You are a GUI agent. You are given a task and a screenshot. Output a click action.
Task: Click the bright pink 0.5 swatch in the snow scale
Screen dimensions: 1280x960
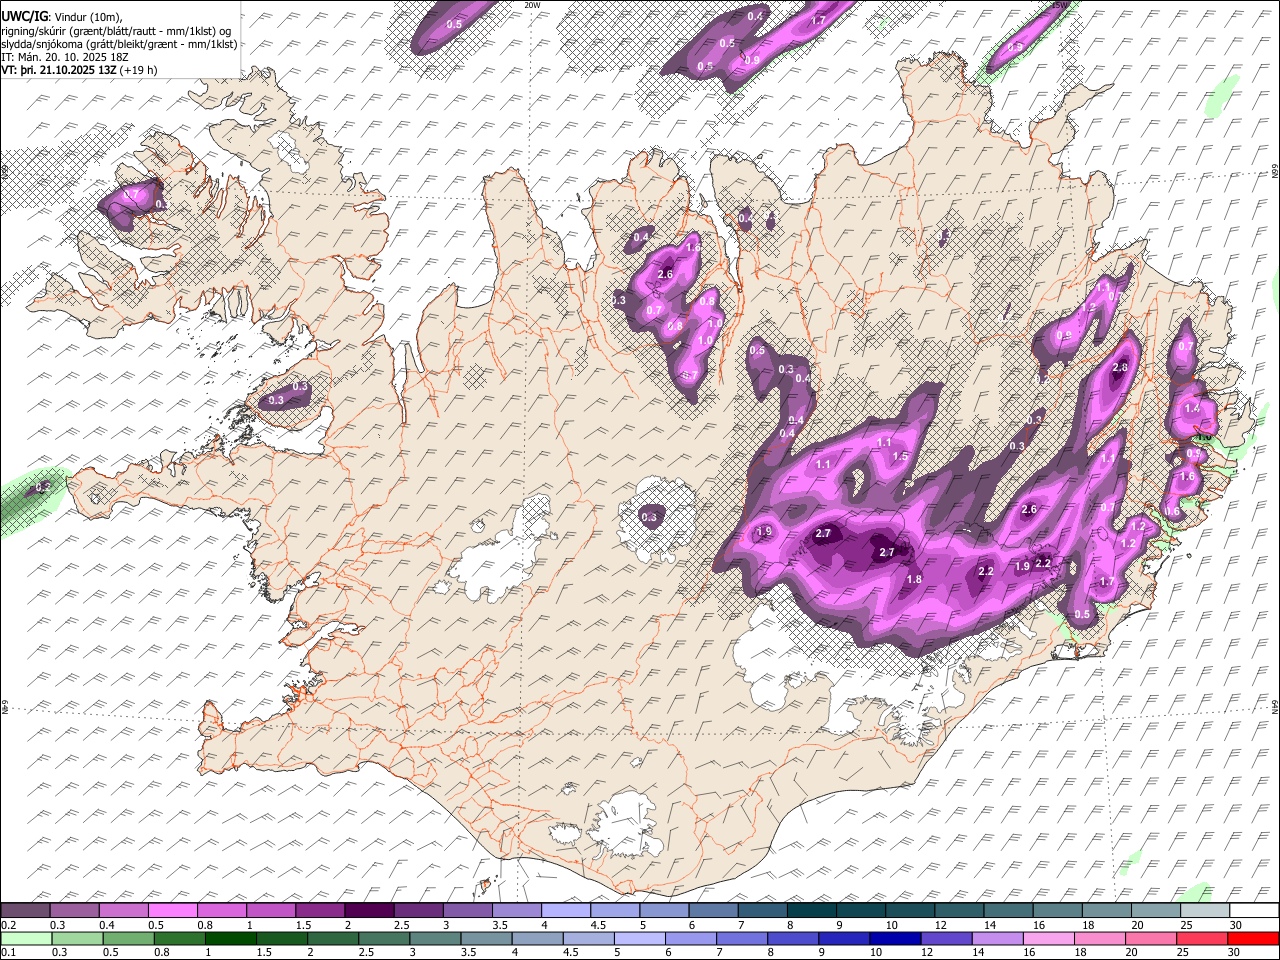[173, 910]
